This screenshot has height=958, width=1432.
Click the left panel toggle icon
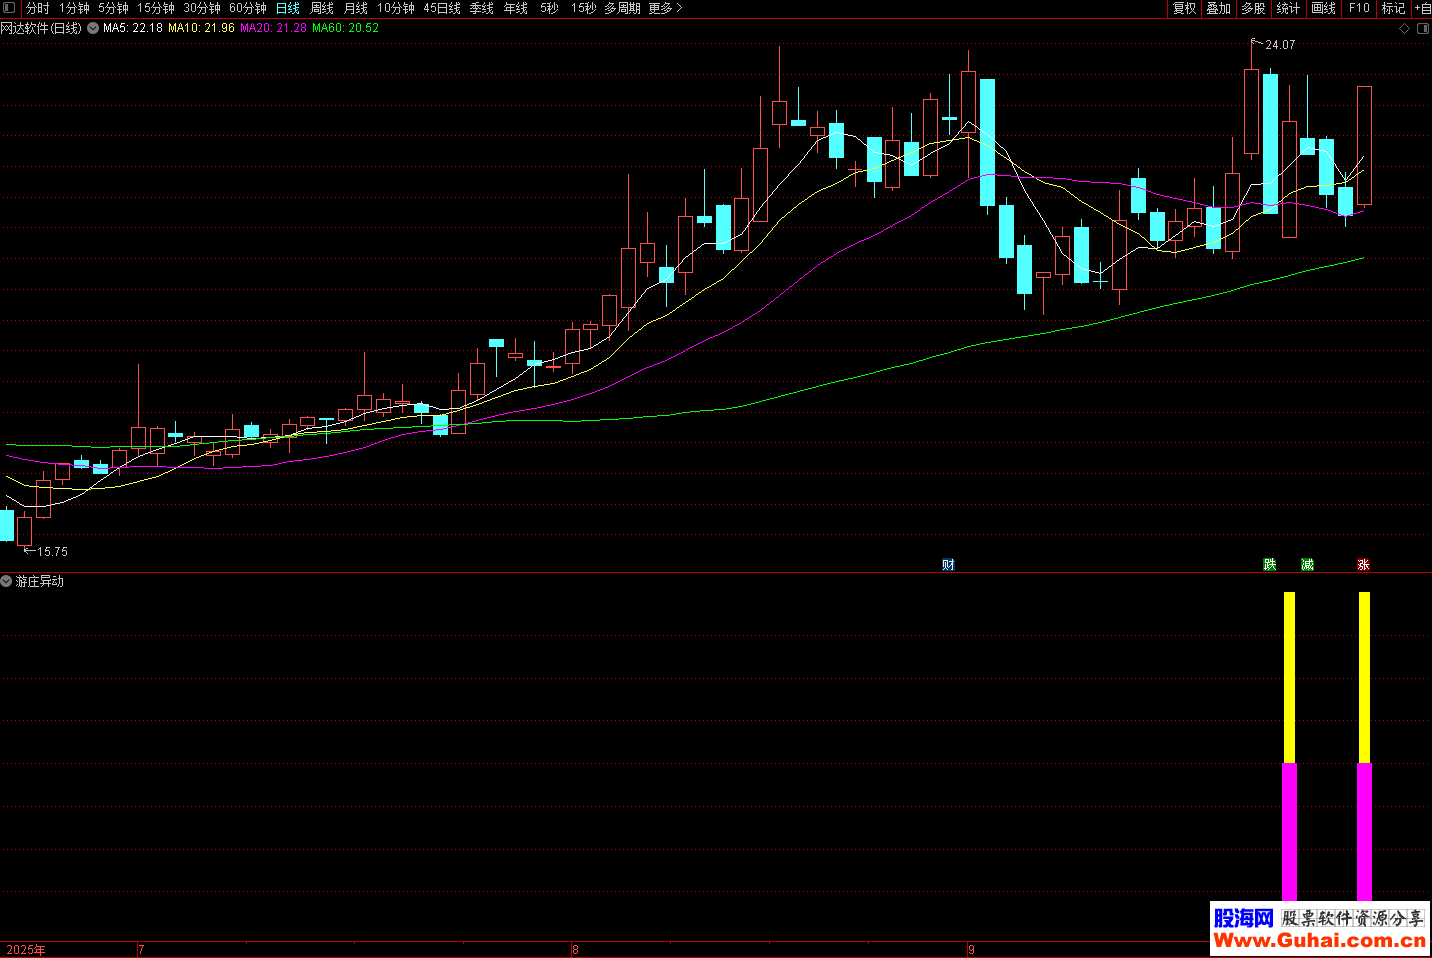click(9, 8)
